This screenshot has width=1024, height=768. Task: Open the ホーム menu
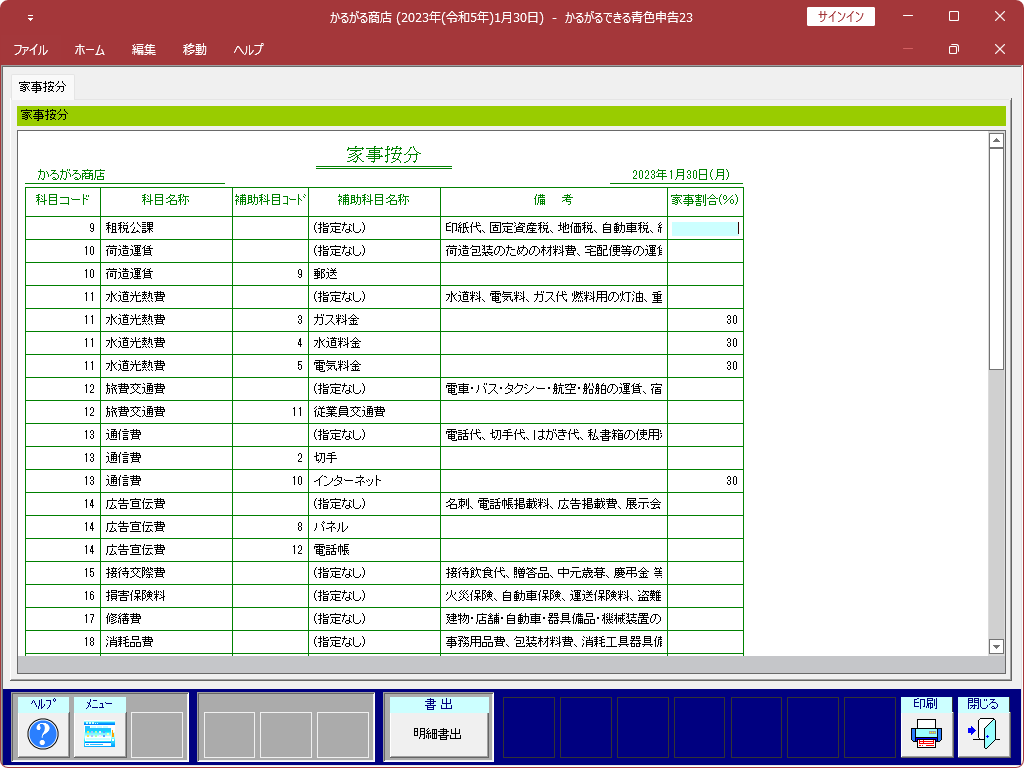pyautogui.click(x=89, y=50)
